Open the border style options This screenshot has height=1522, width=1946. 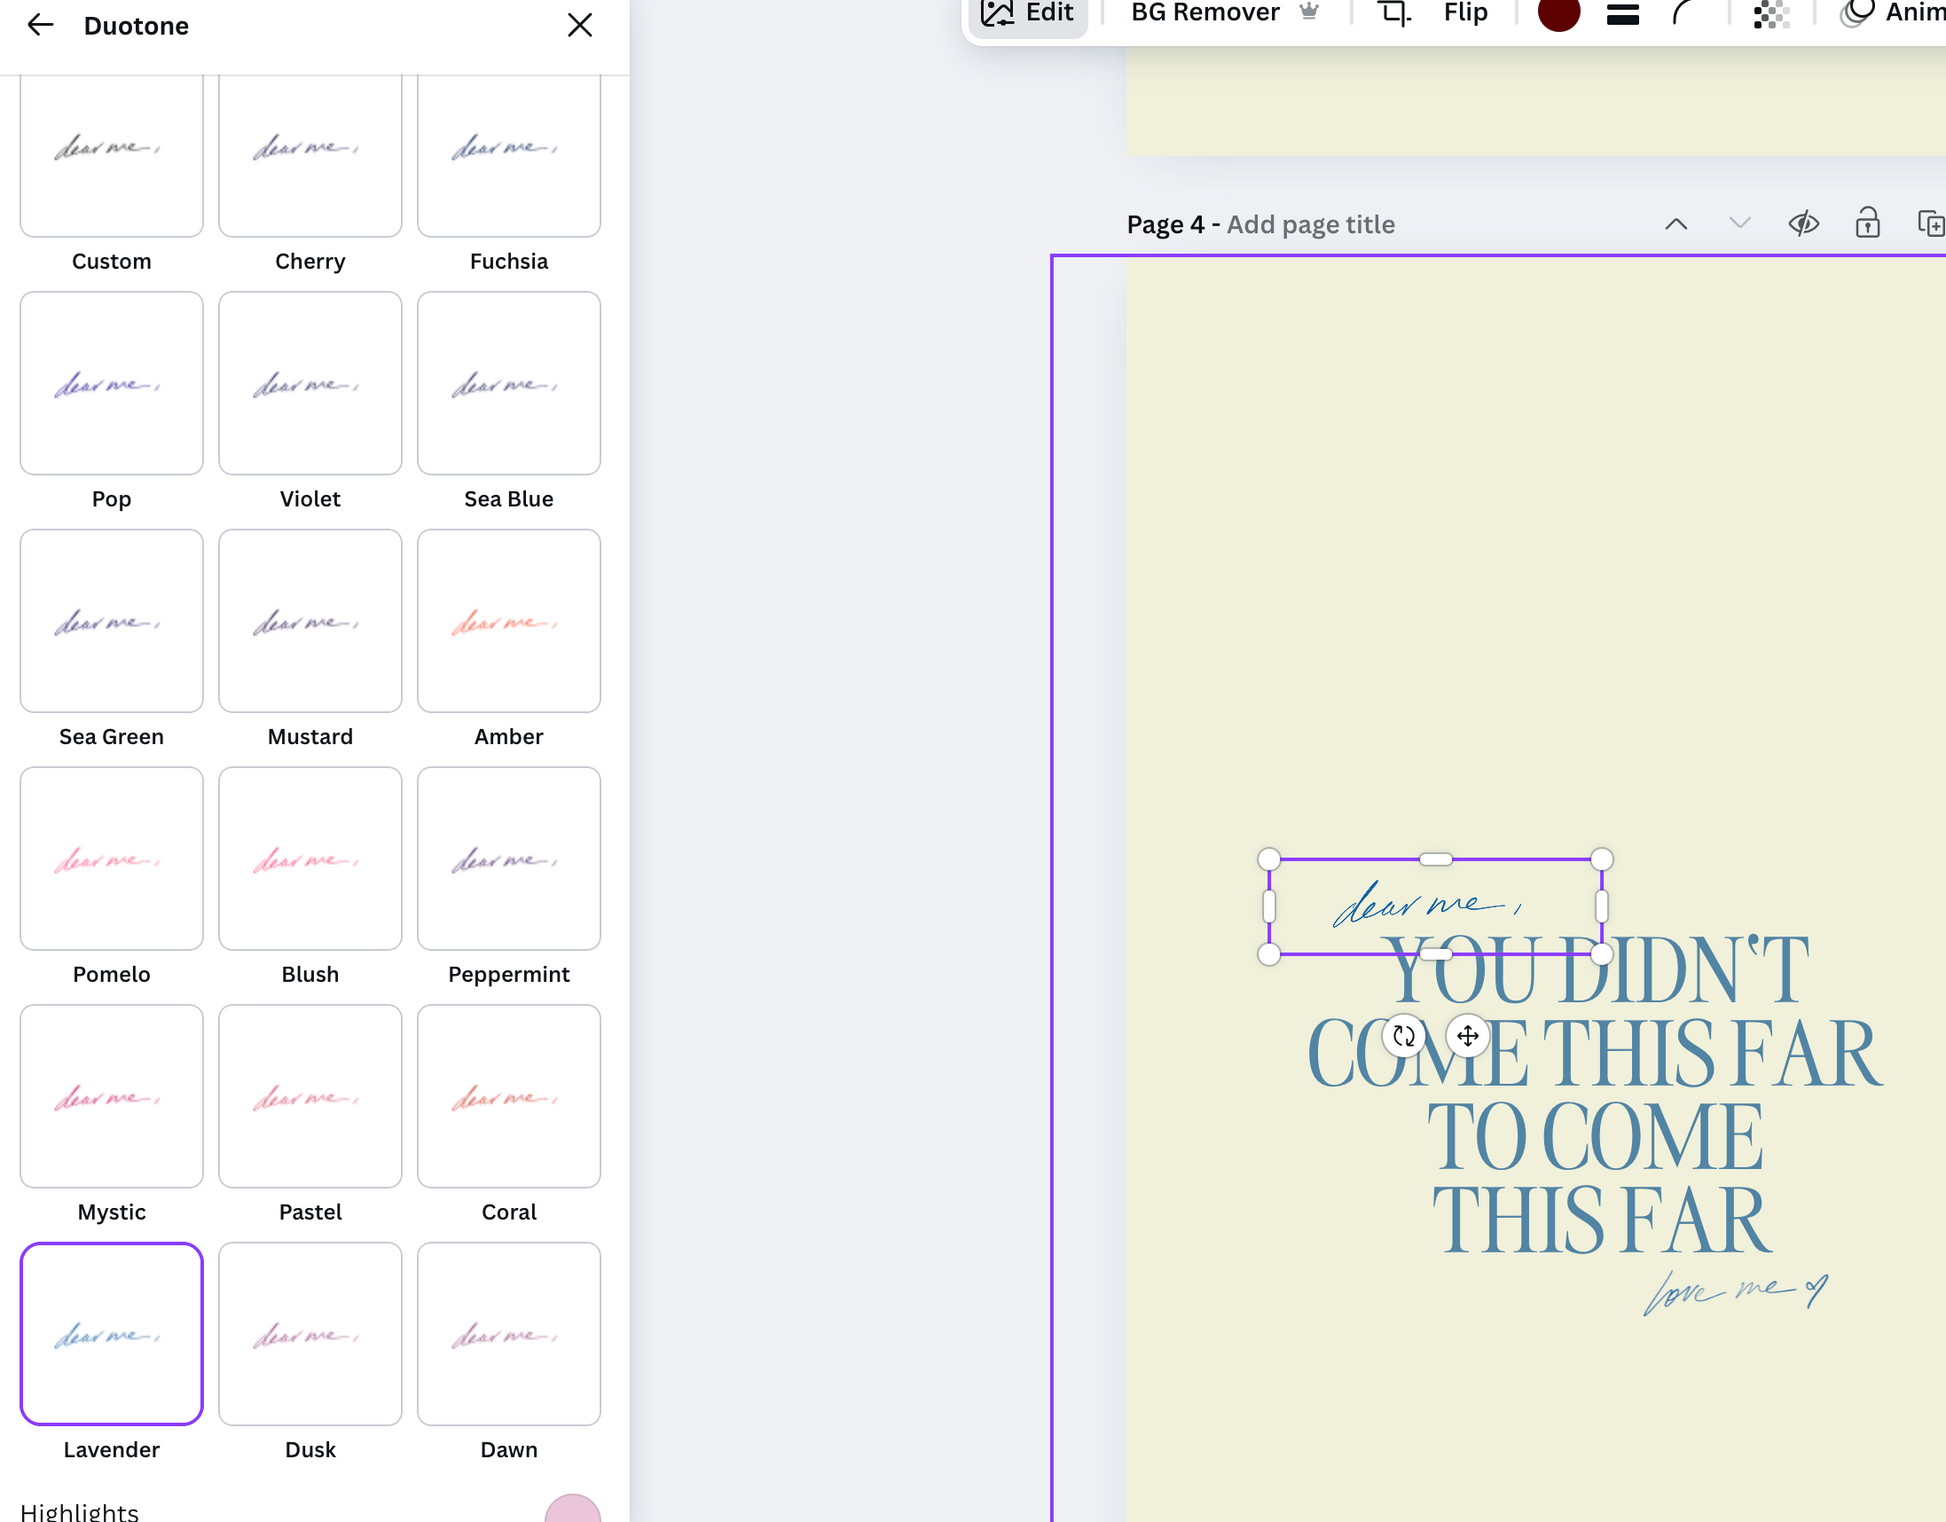1622,14
